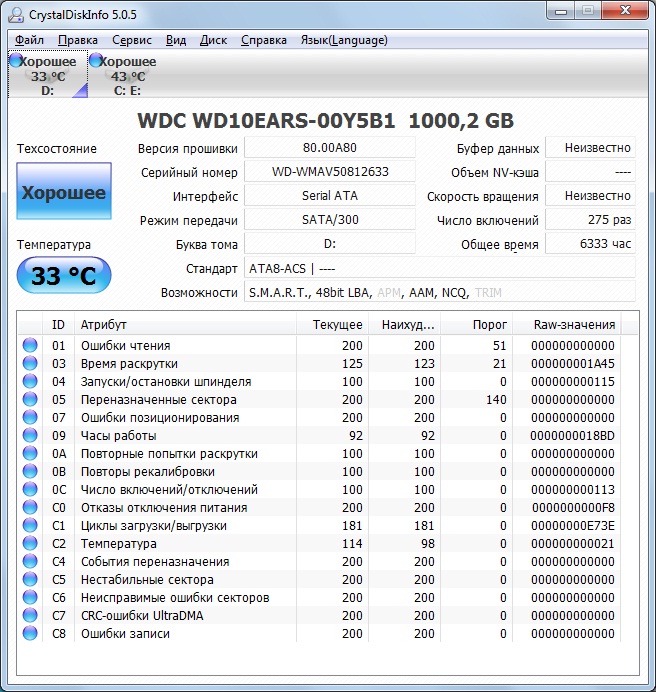Click the serial number field WD-WMAV50812633
Image resolution: width=656 pixels, height=692 pixels.
329,172
